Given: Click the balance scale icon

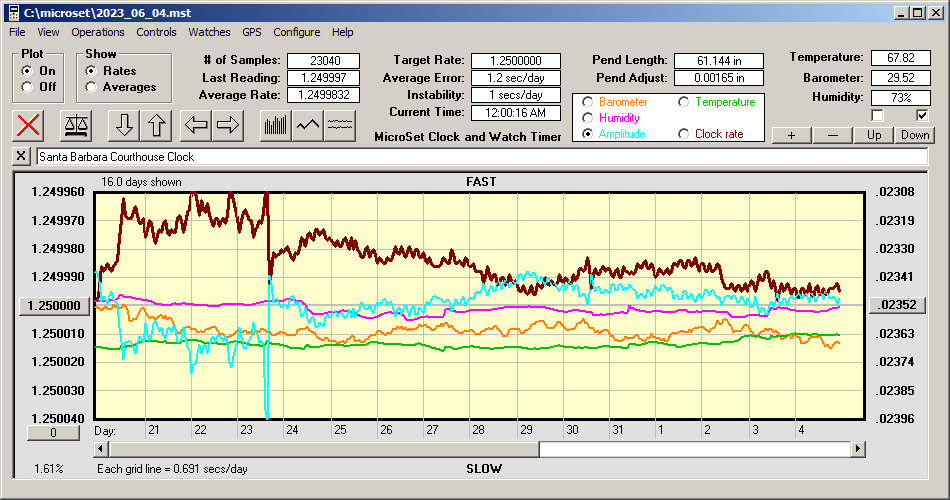Looking at the screenshot, I should 75,125.
